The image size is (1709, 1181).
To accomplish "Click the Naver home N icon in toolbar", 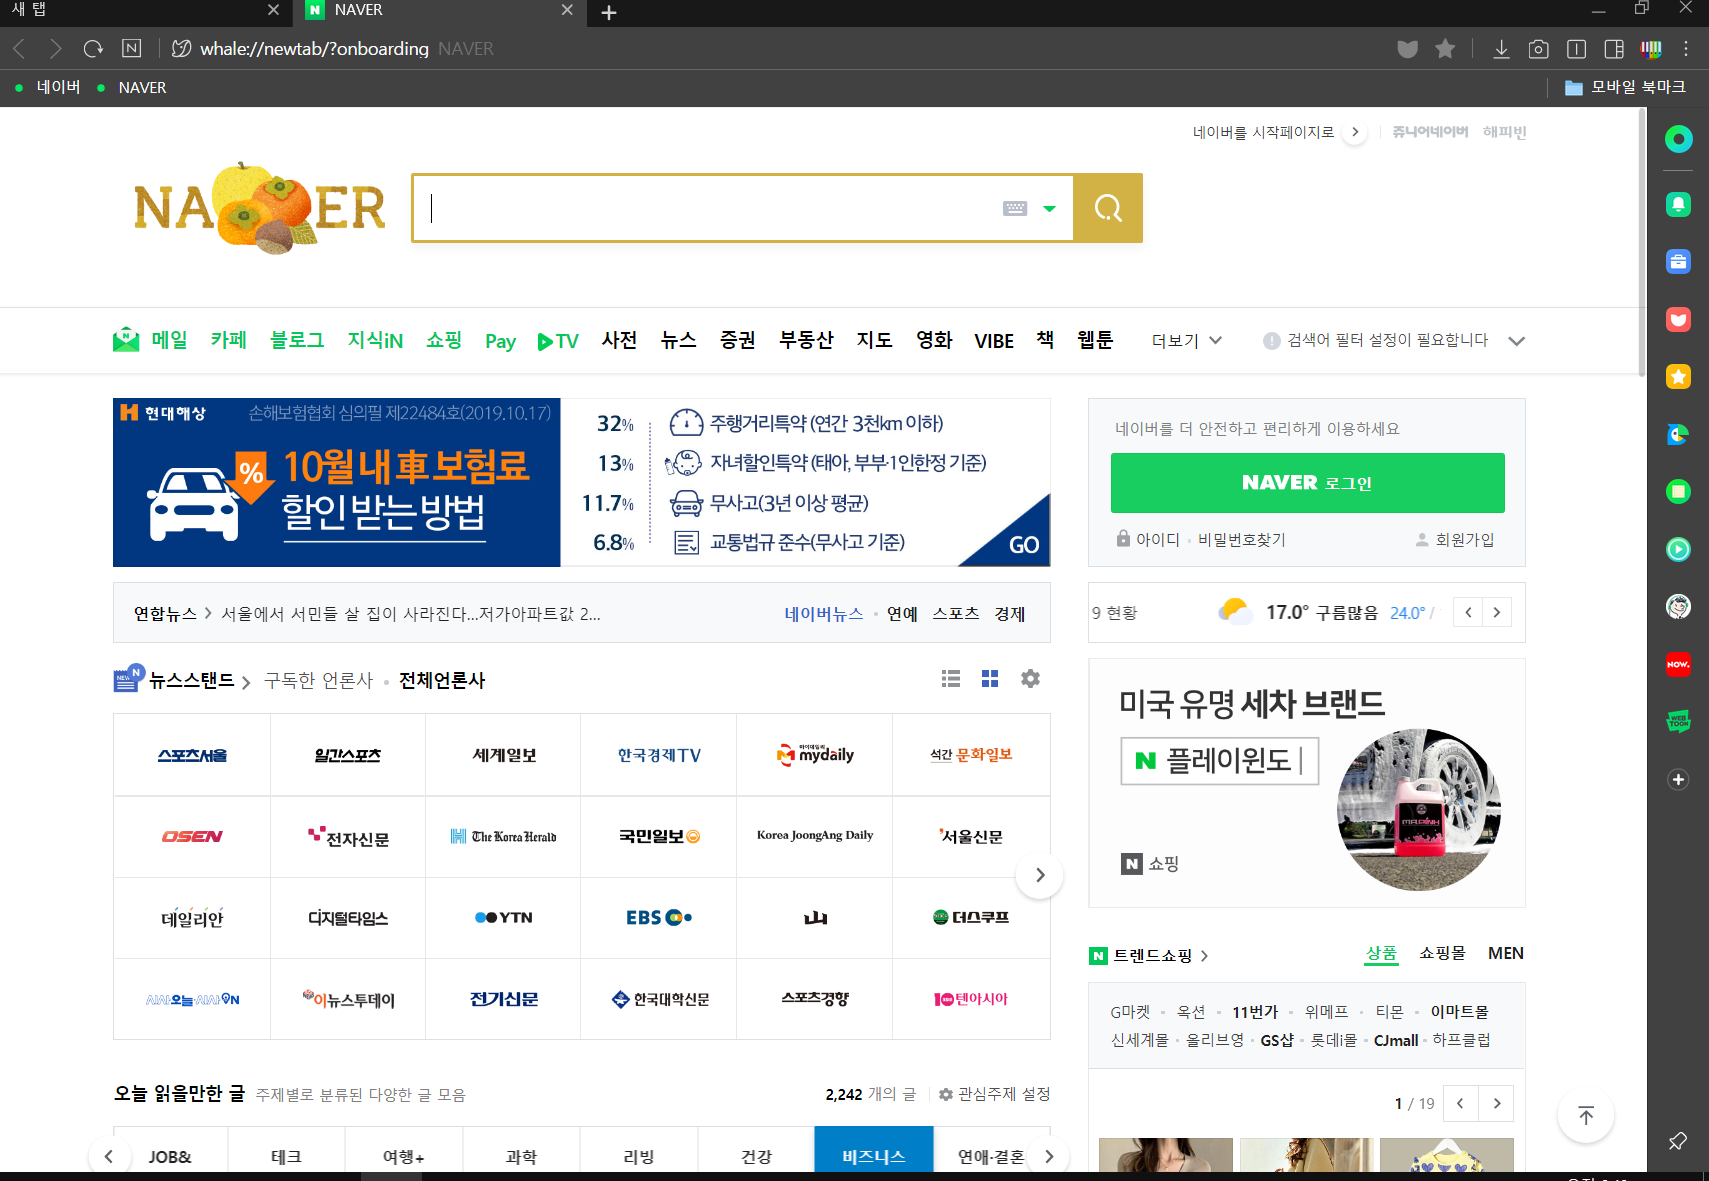I will pos(131,48).
